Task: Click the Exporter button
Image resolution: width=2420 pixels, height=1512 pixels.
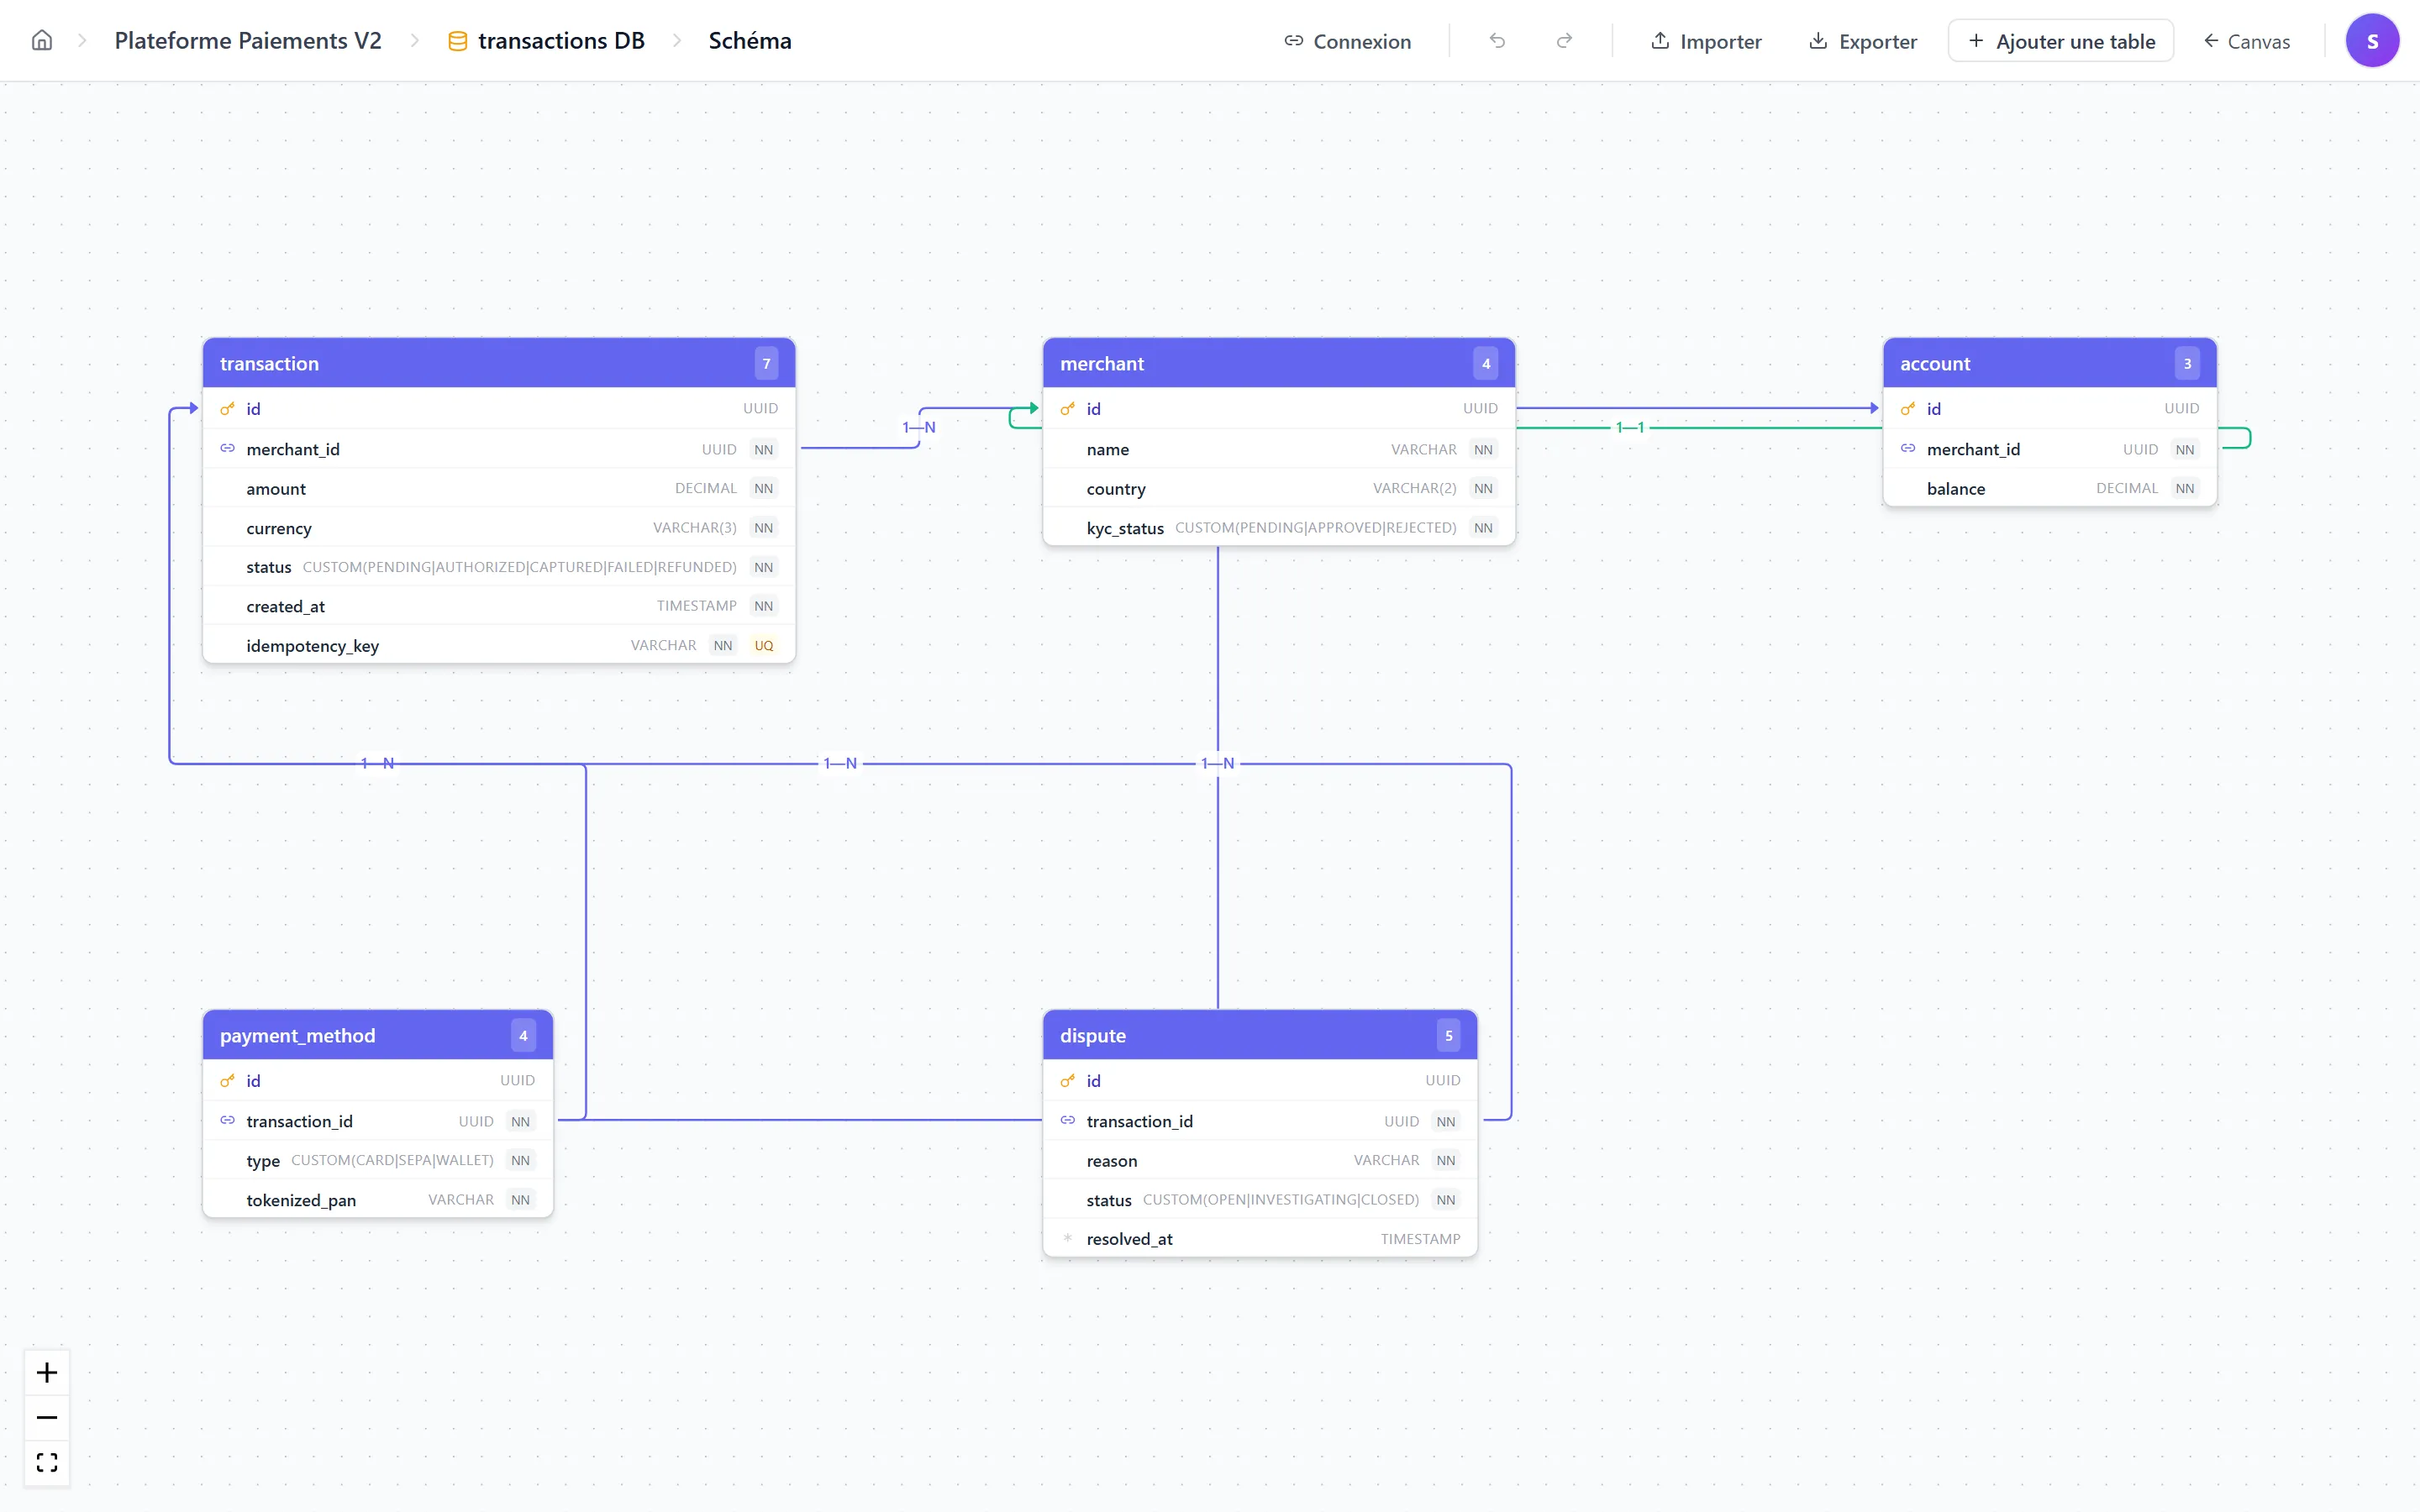Action: (1863, 41)
